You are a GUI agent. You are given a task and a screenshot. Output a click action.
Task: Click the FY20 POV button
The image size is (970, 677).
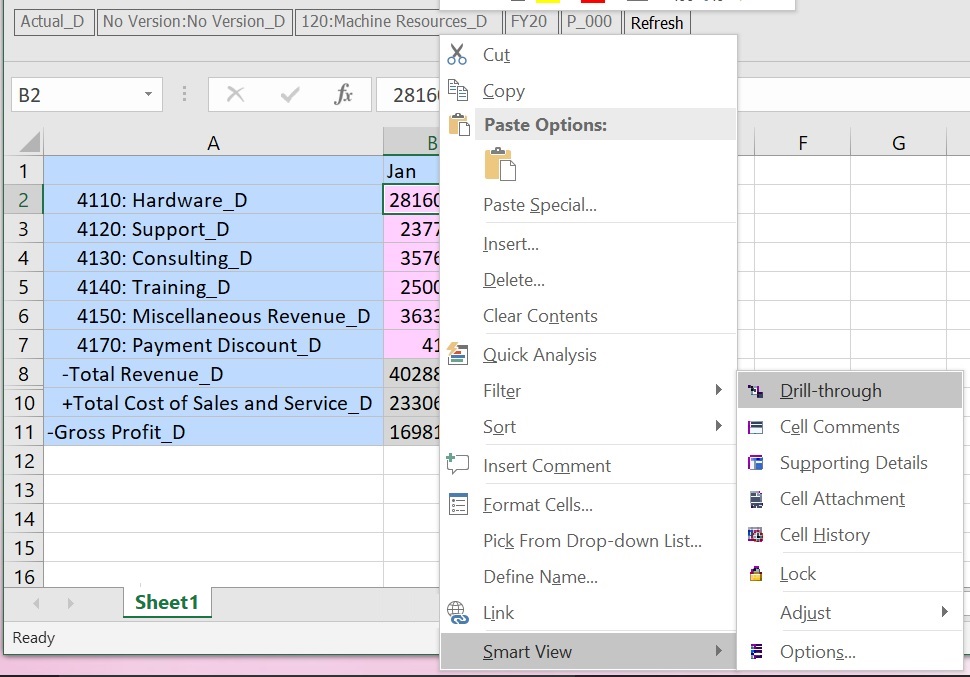[531, 22]
